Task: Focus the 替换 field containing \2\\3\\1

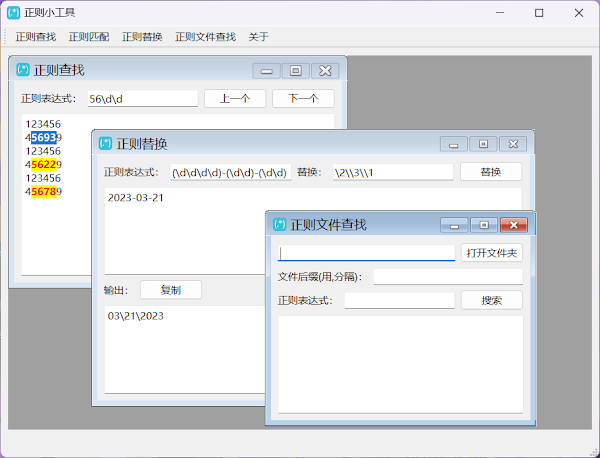Action: point(393,172)
